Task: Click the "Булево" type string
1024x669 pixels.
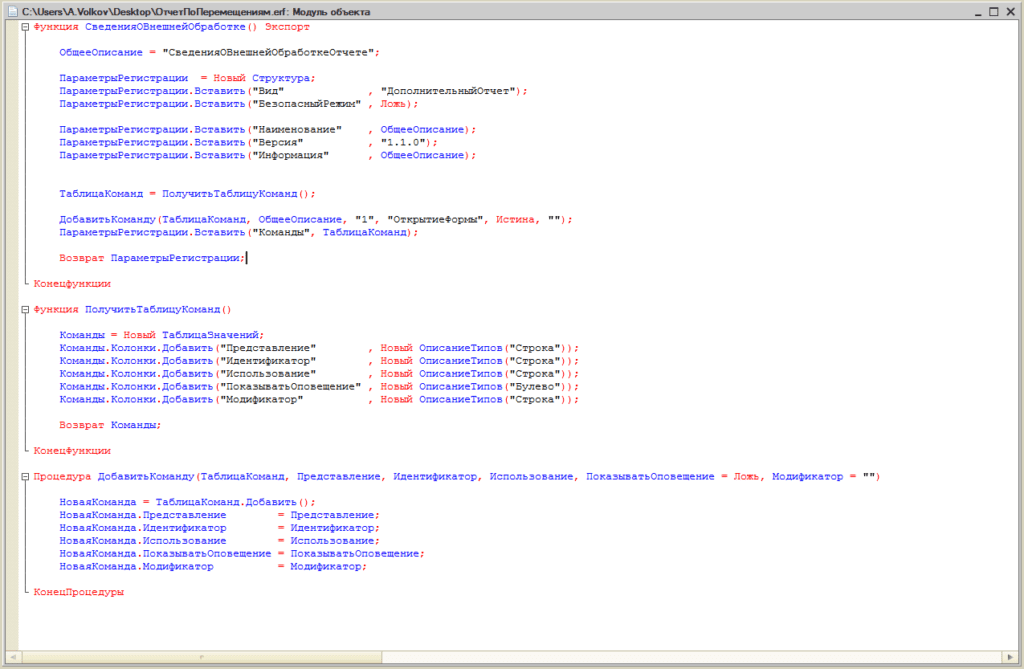Action: [535, 387]
